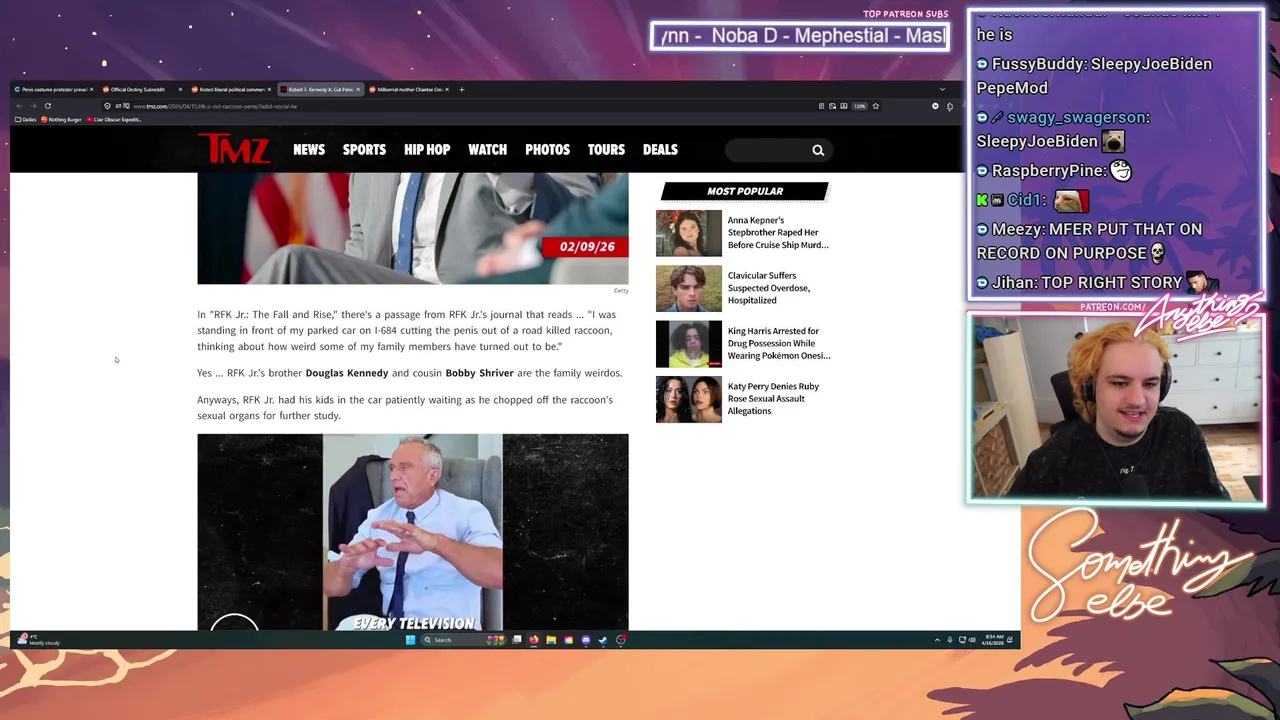The image size is (1280, 720).
Task: Open the PHOTOS section
Action: pyautogui.click(x=547, y=149)
